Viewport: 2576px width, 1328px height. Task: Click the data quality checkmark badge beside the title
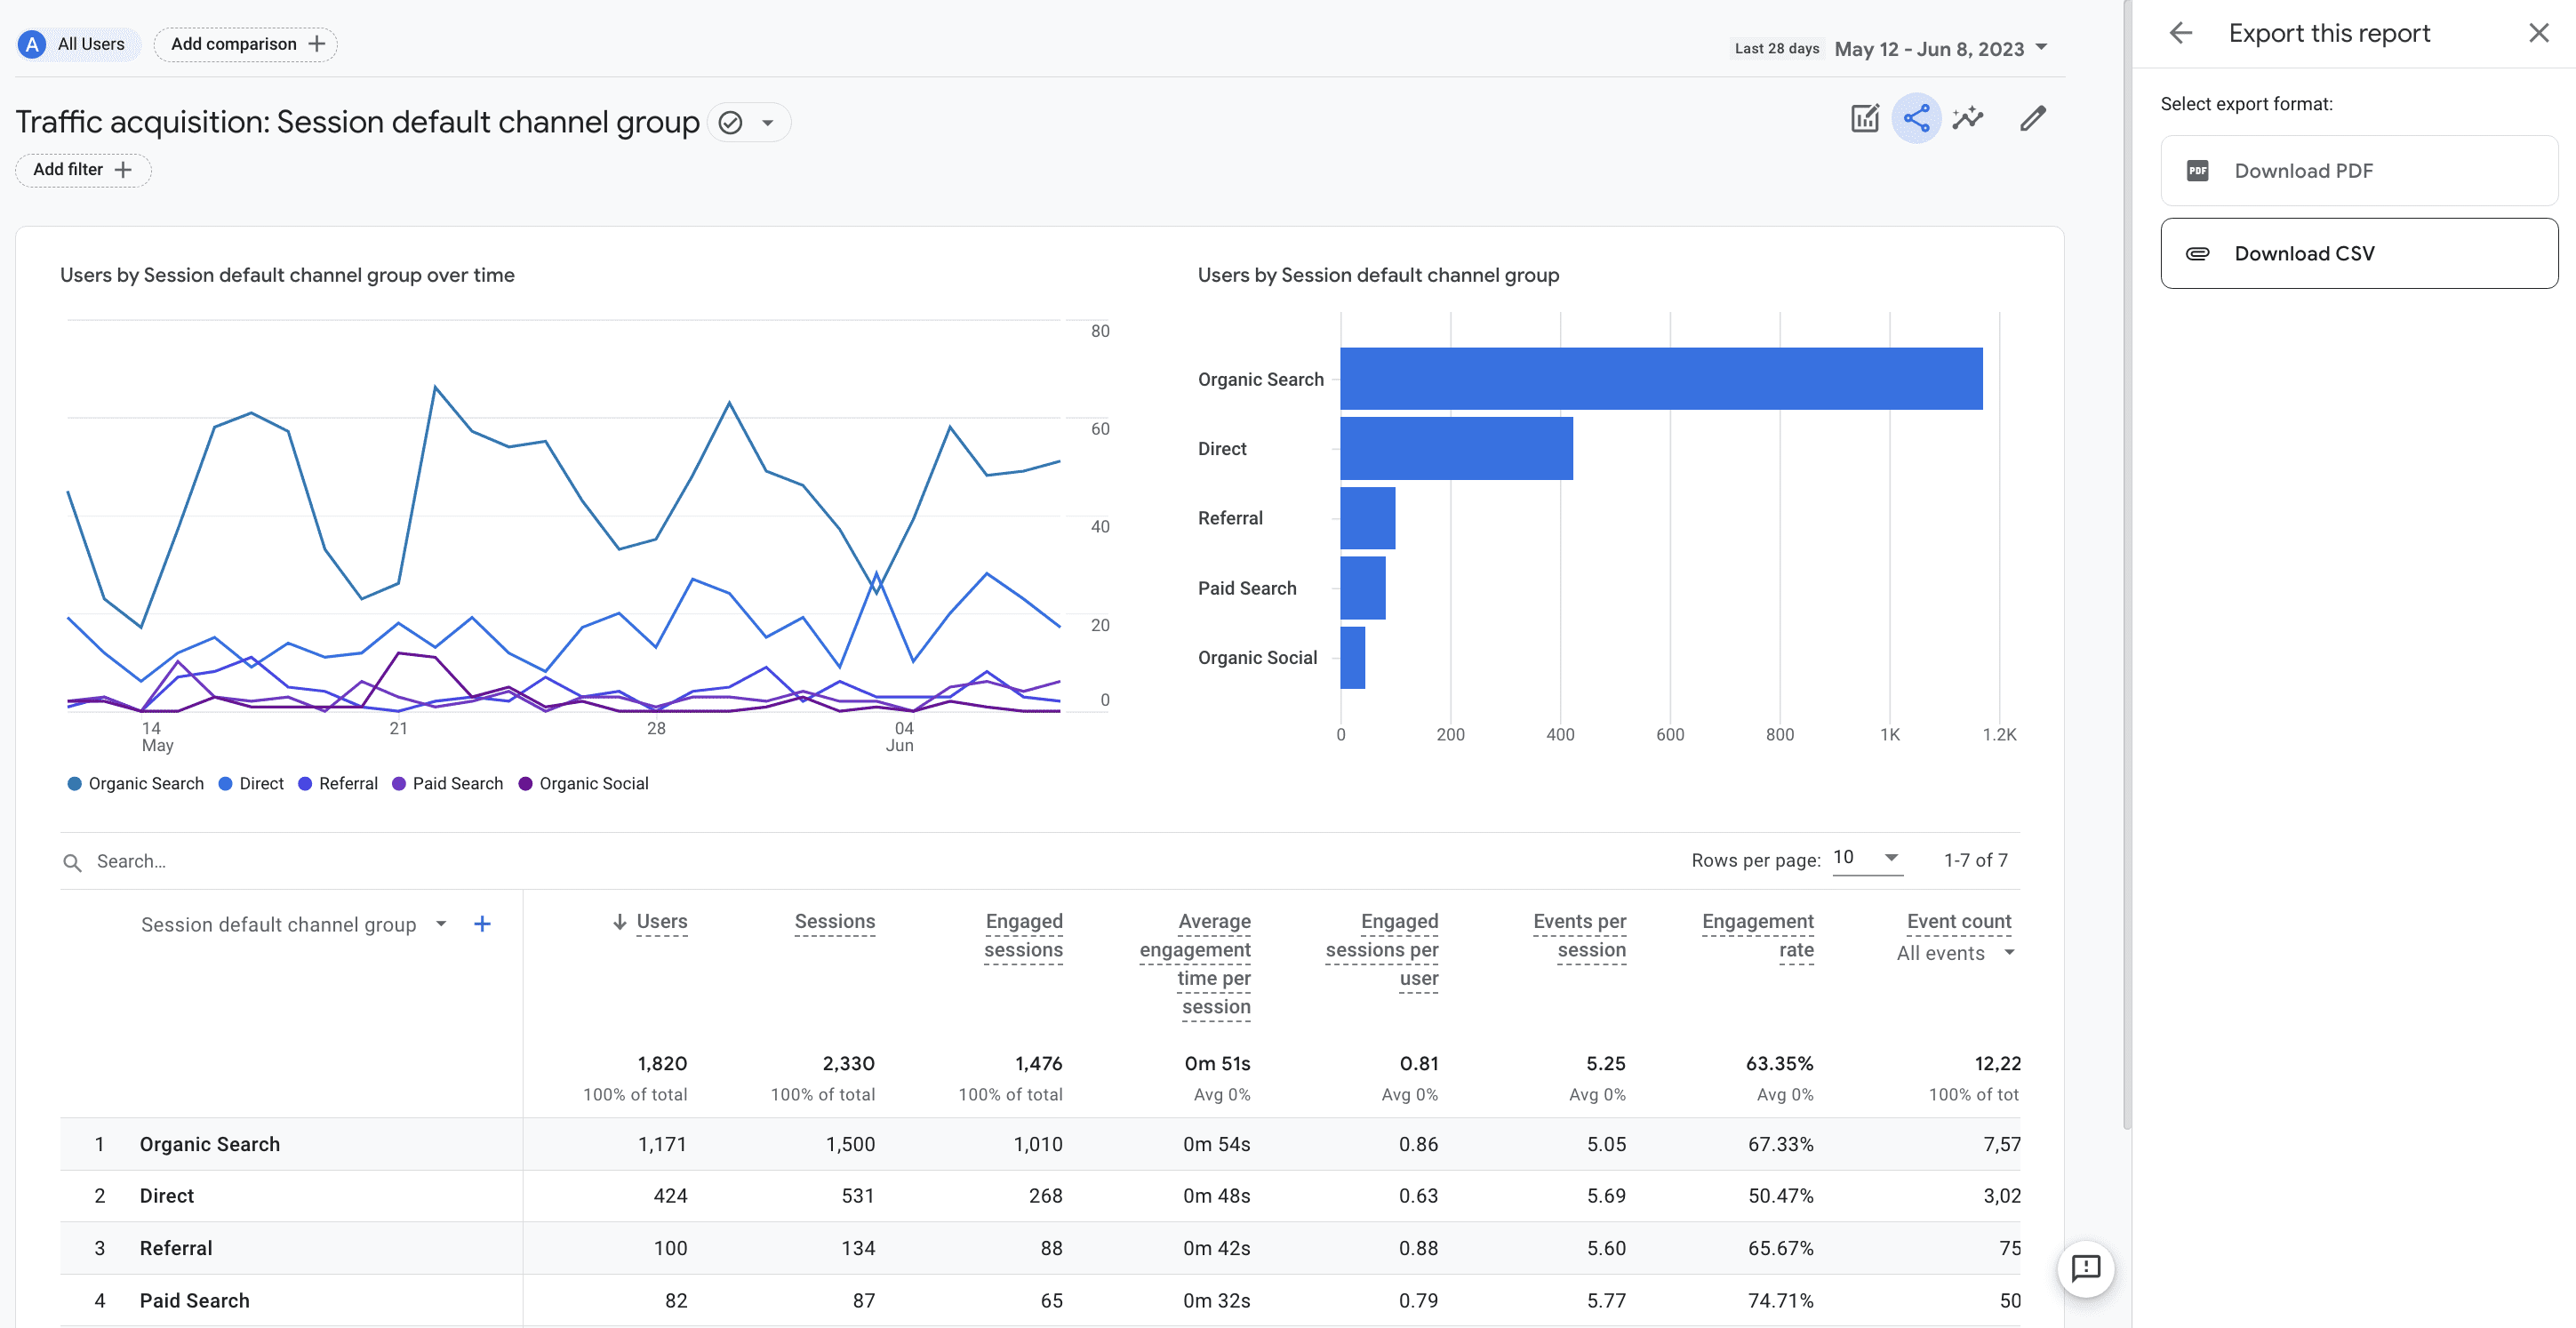point(731,121)
